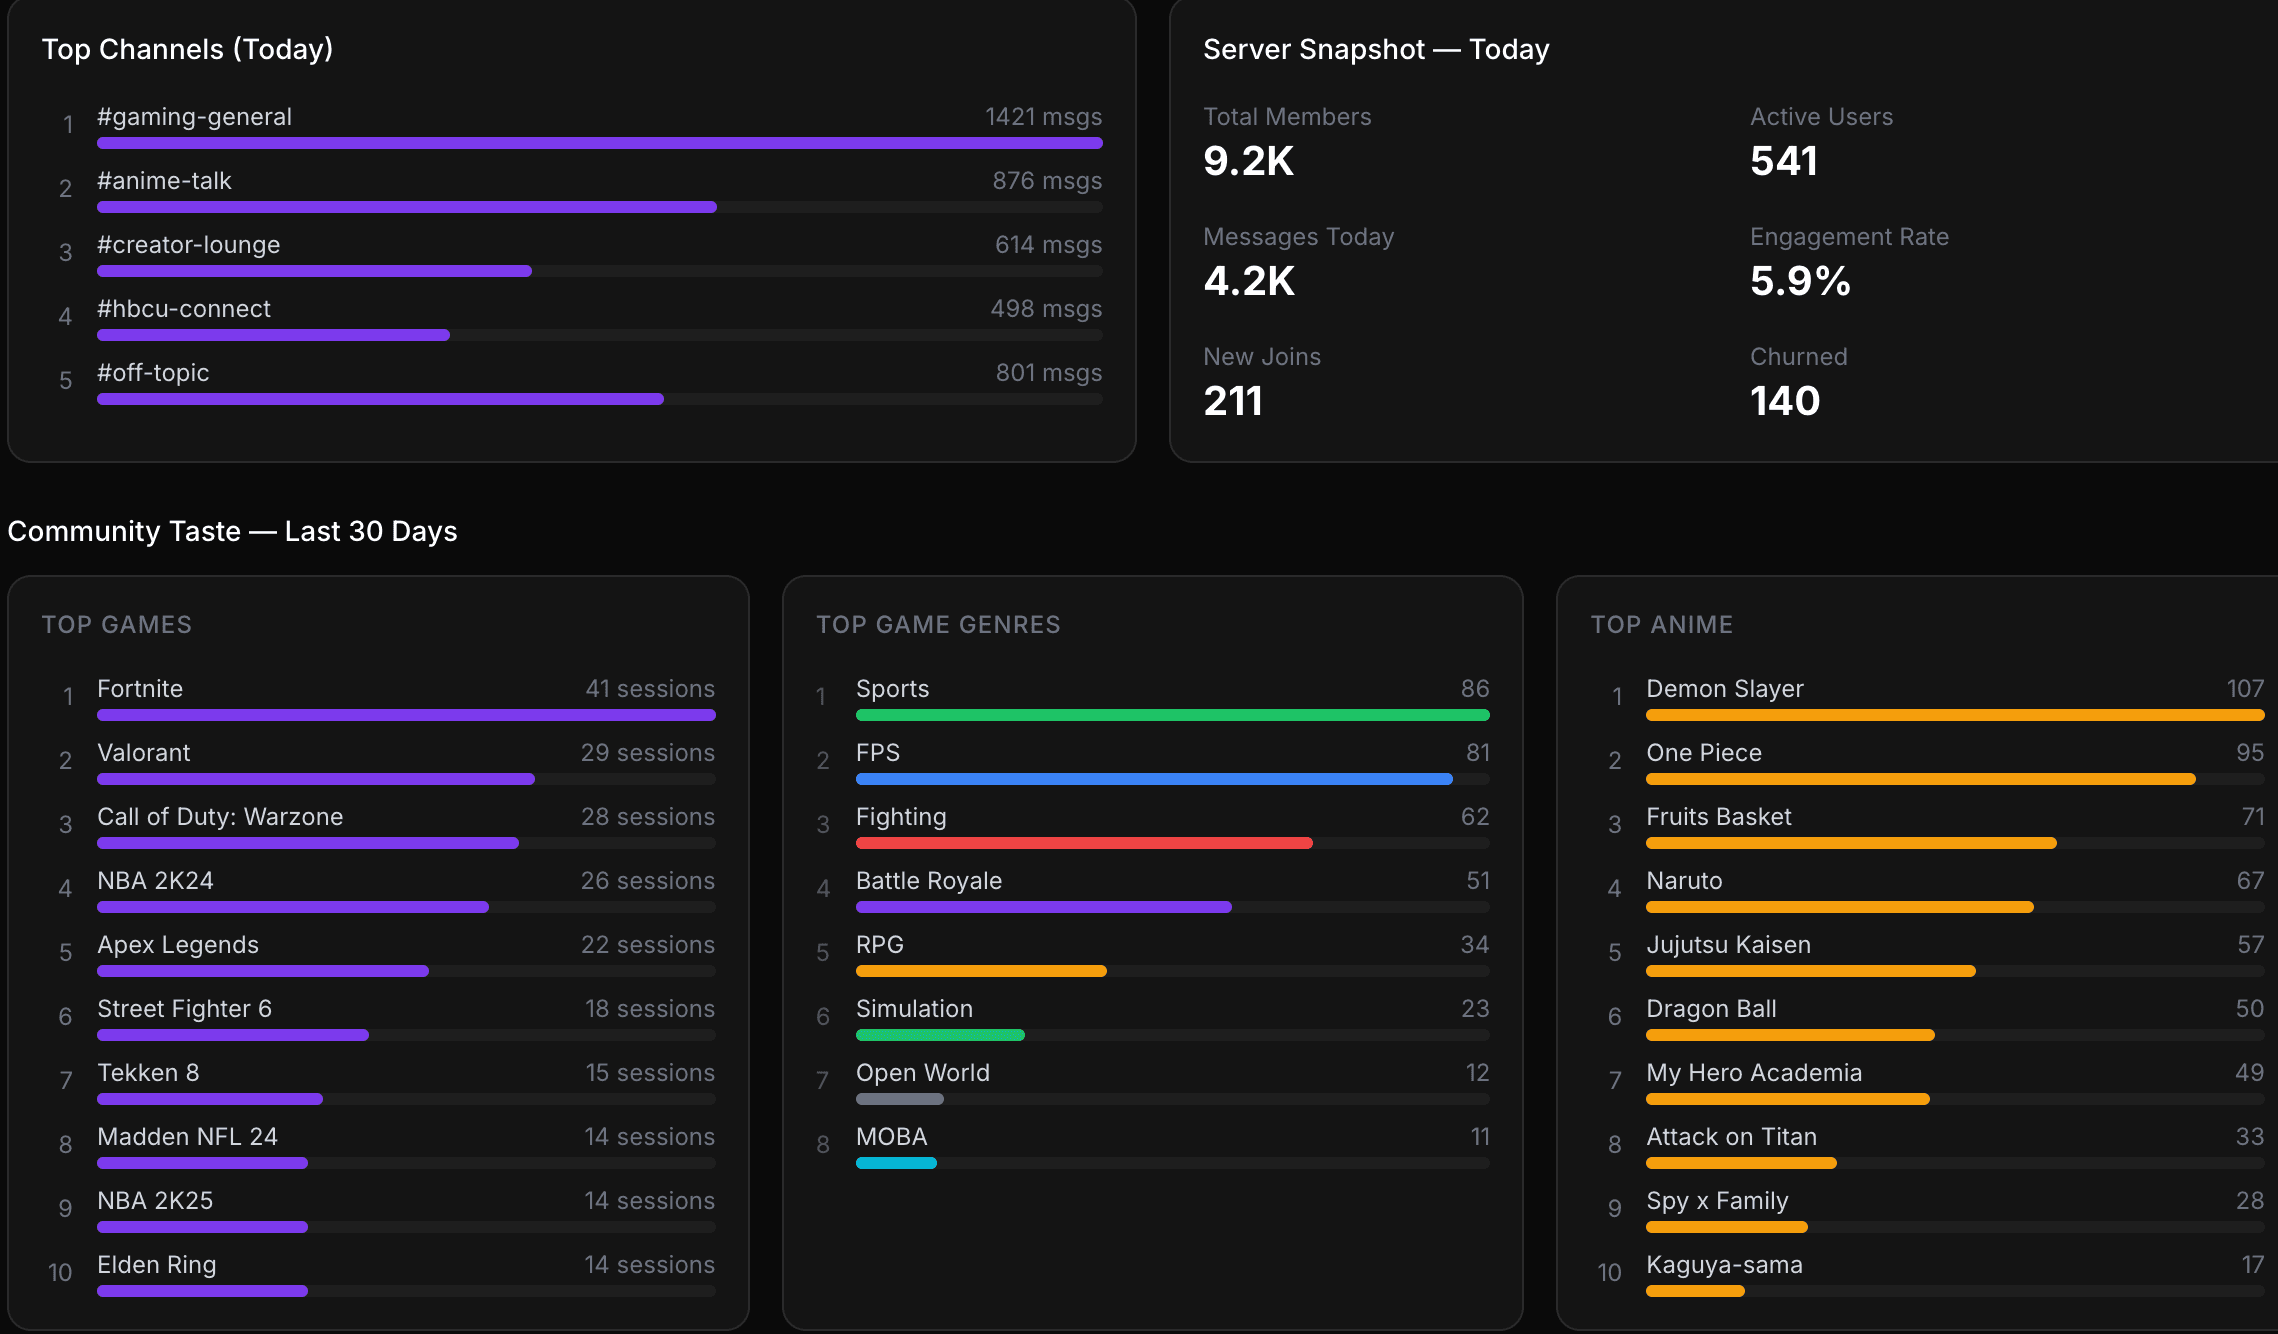The height and width of the screenshot is (1334, 2278).
Task: Select the 801 msgs value
Action: point(1049,373)
